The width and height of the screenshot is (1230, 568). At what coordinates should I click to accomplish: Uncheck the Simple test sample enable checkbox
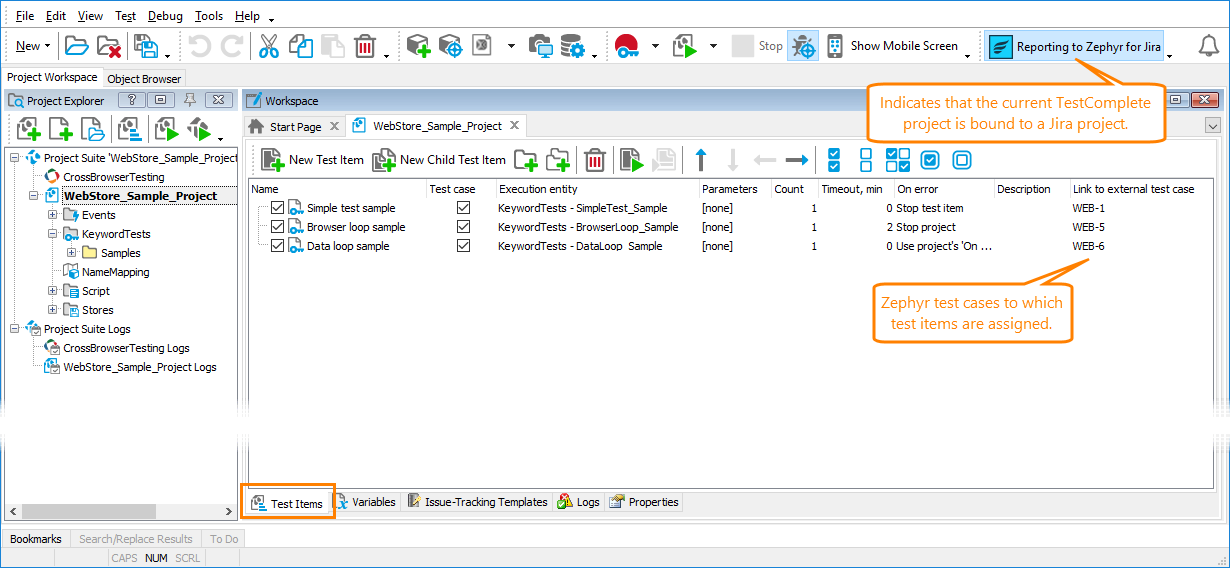[x=278, y=208]
